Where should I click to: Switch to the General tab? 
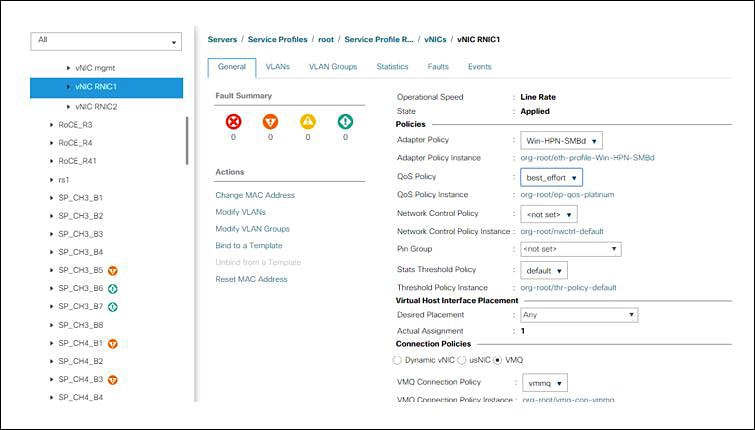click(232, 67)
